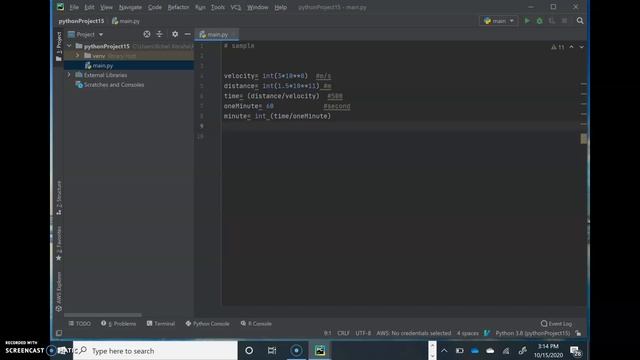Click Python 3.8 interpreter status entry
Screen dimensions: 640x360
(532, 333)
